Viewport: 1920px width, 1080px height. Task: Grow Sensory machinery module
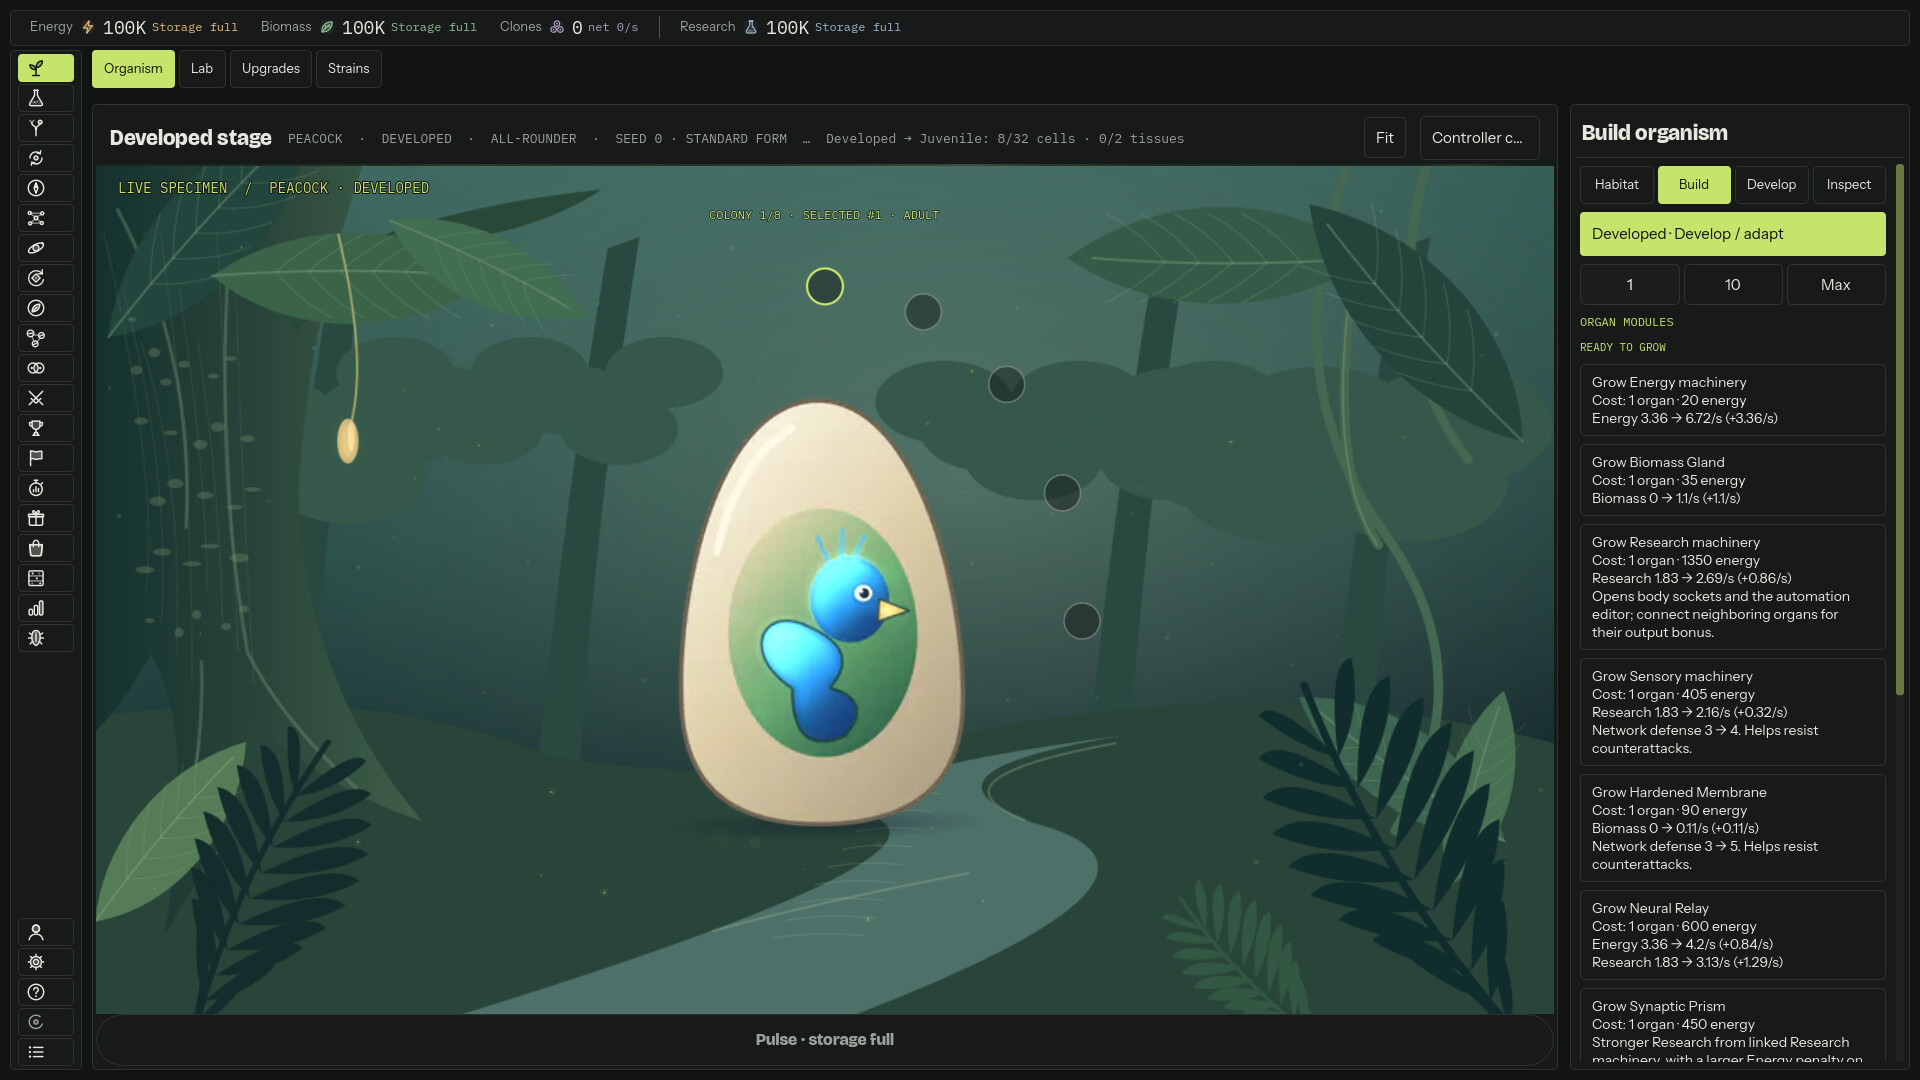pyautogui.click(x=1732, y=712)
